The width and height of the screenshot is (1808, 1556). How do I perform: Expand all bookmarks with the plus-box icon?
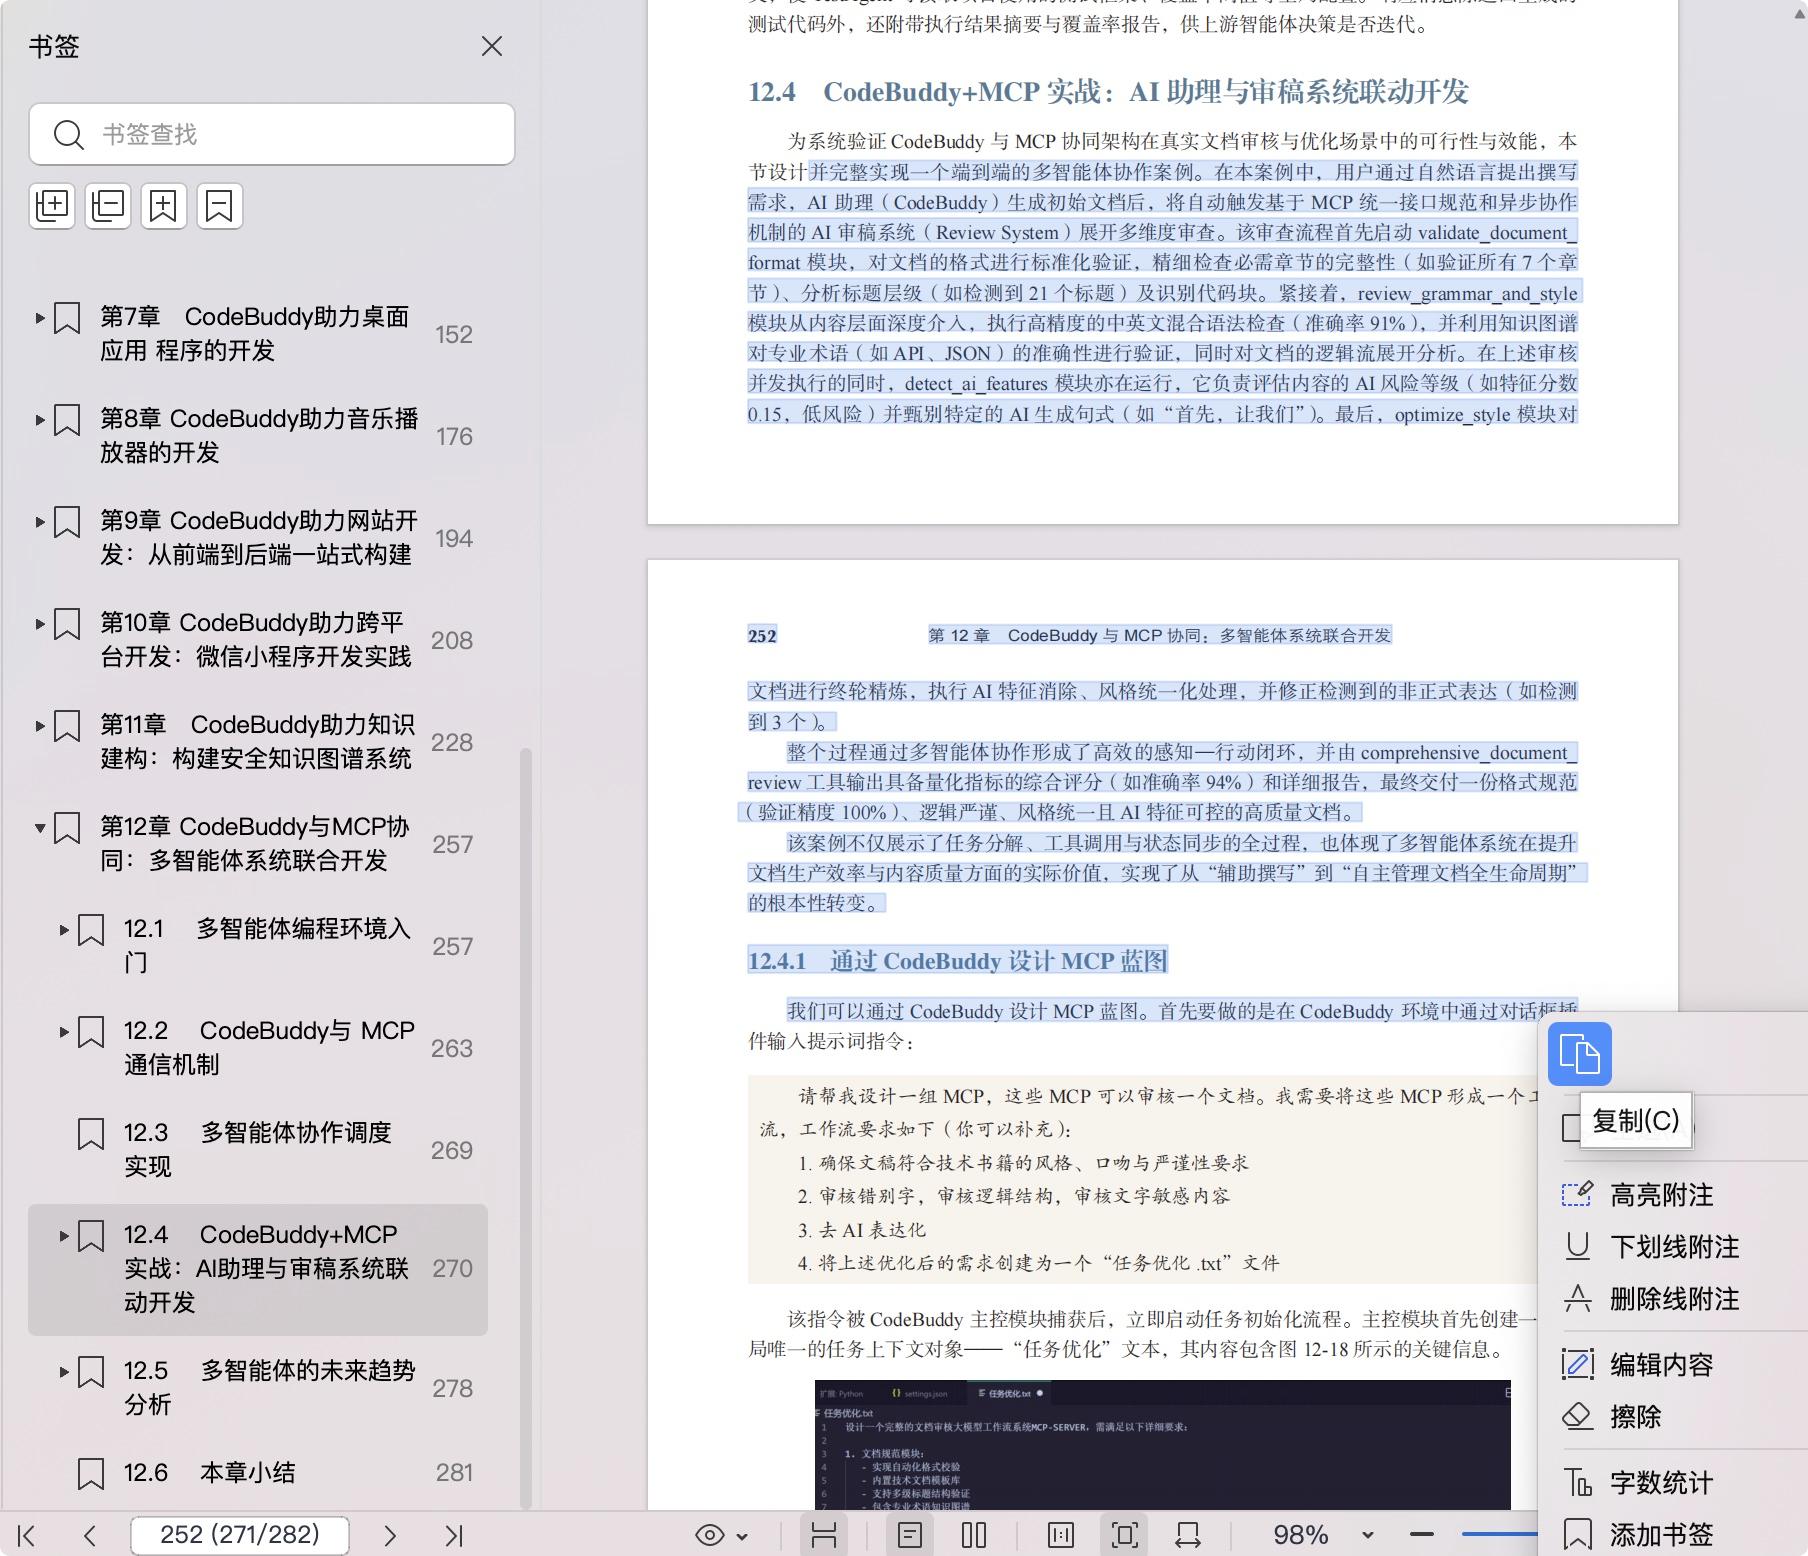[x=52, y=206]
